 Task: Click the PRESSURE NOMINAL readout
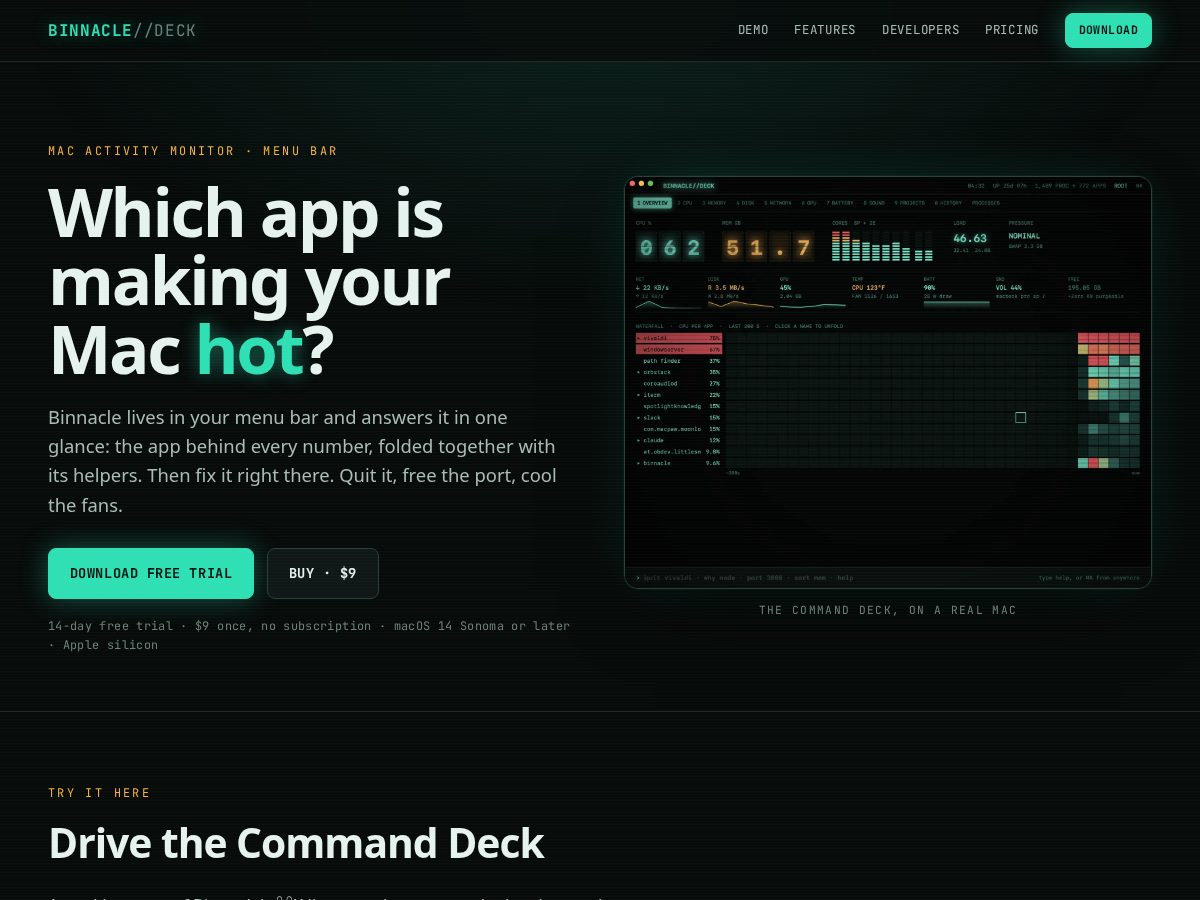[x=1024, y=236]
